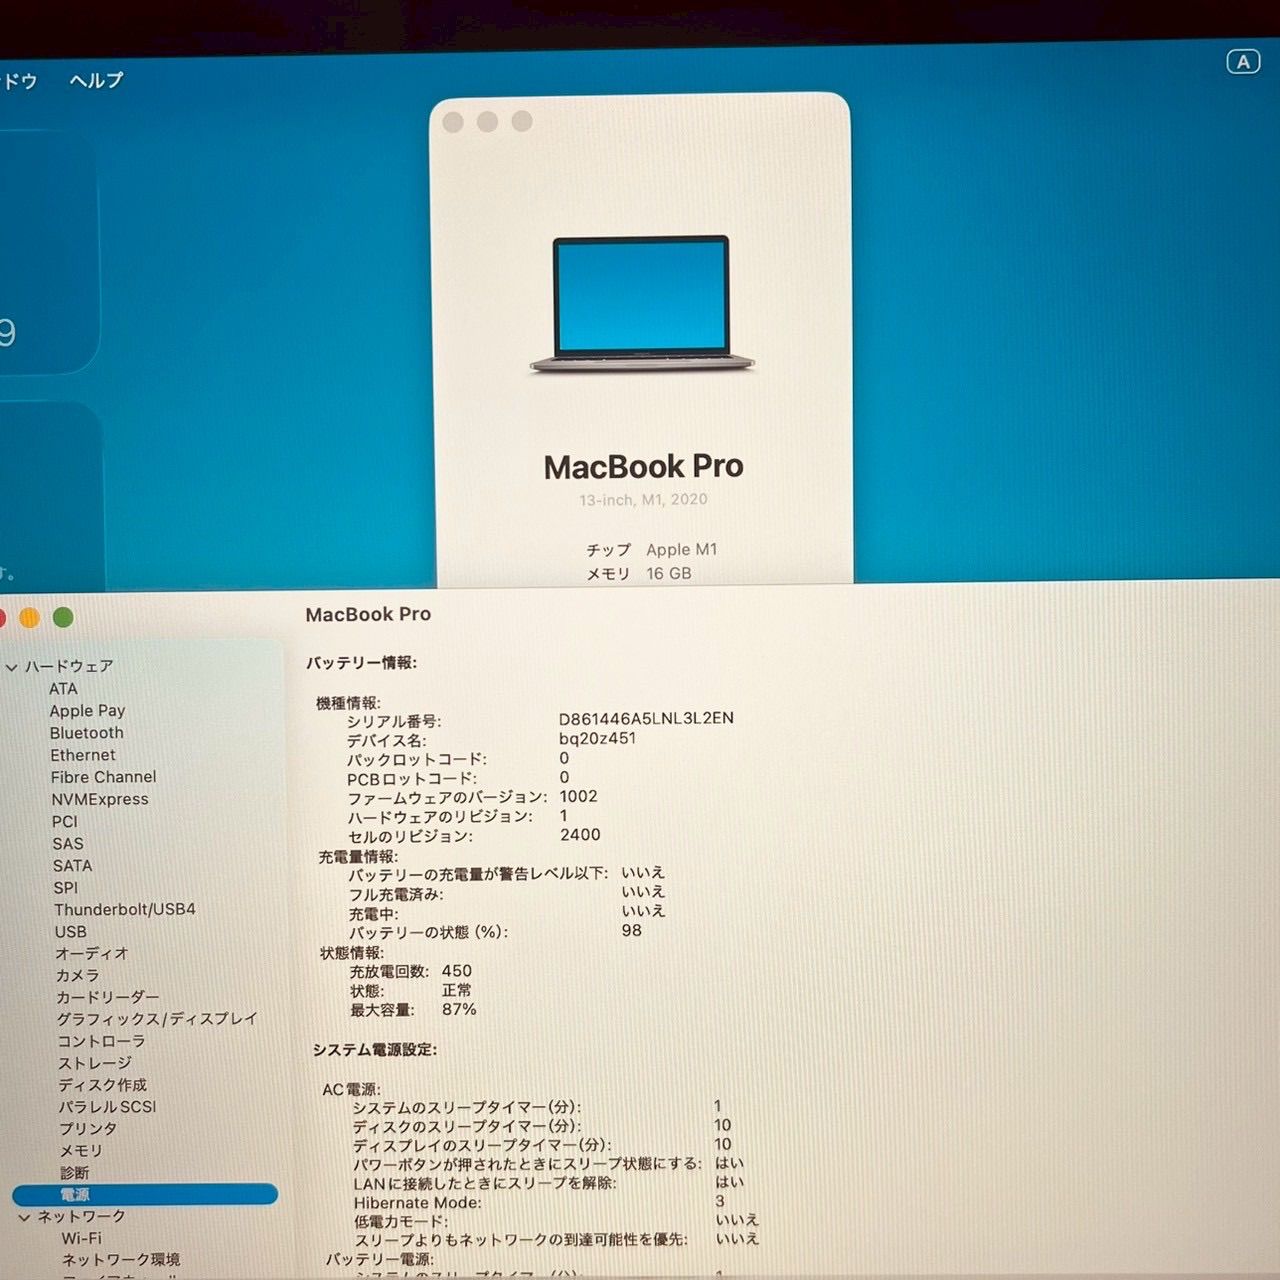Open the ヘルプ menu in the menu bar
The width and height of the screenshot is (1280, 1280).
pyautogui.click(x=96, y=80)
